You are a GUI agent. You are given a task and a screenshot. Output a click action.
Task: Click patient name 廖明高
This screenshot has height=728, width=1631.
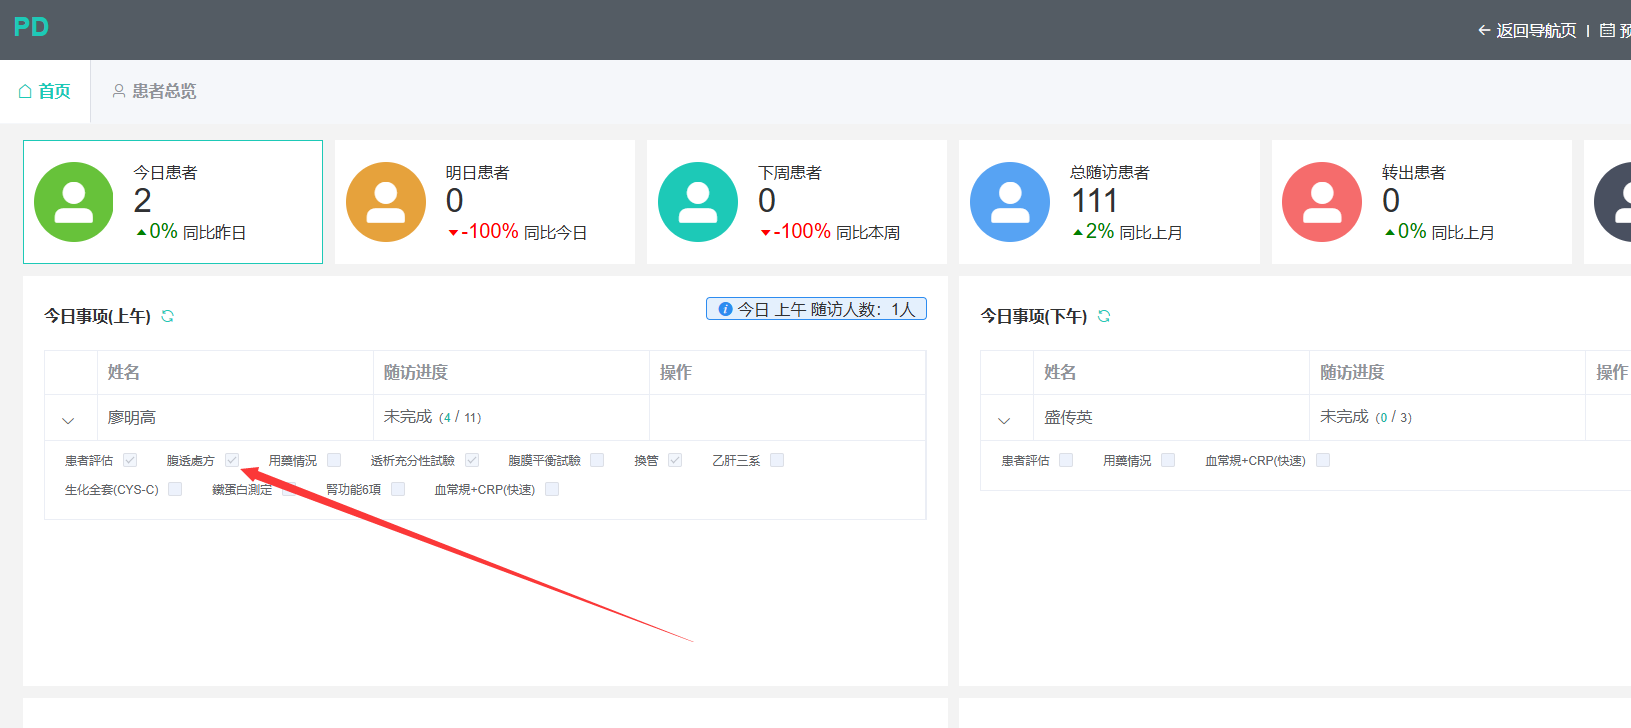click(132, 417)
